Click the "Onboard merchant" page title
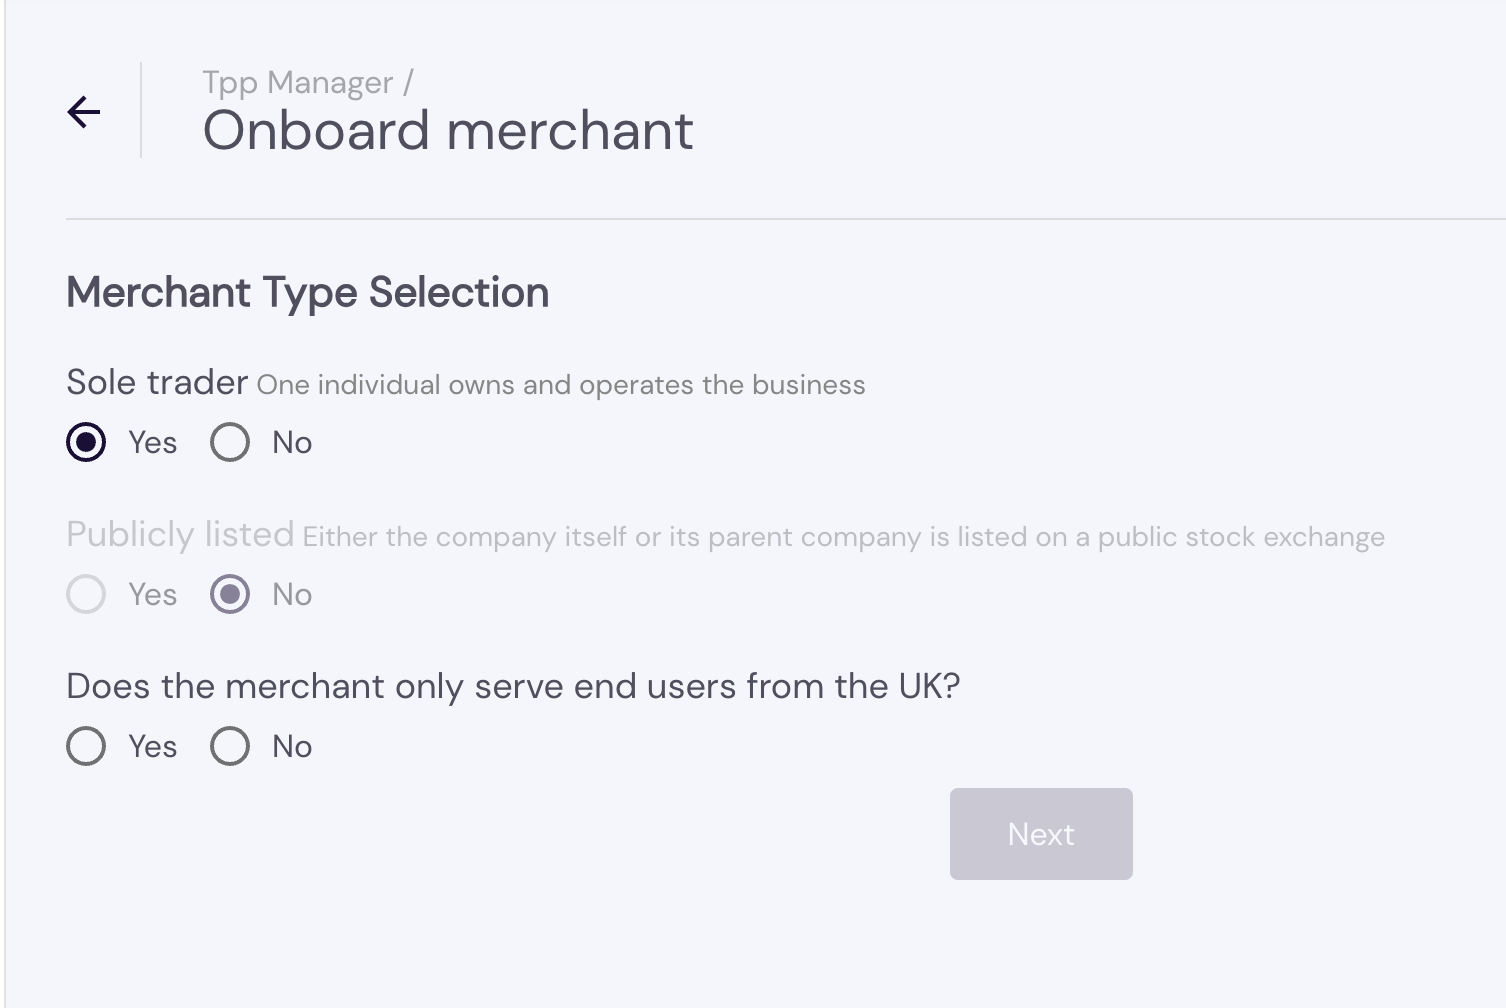The width and height of the screenshot is (1506, 1008). (449, 131)
